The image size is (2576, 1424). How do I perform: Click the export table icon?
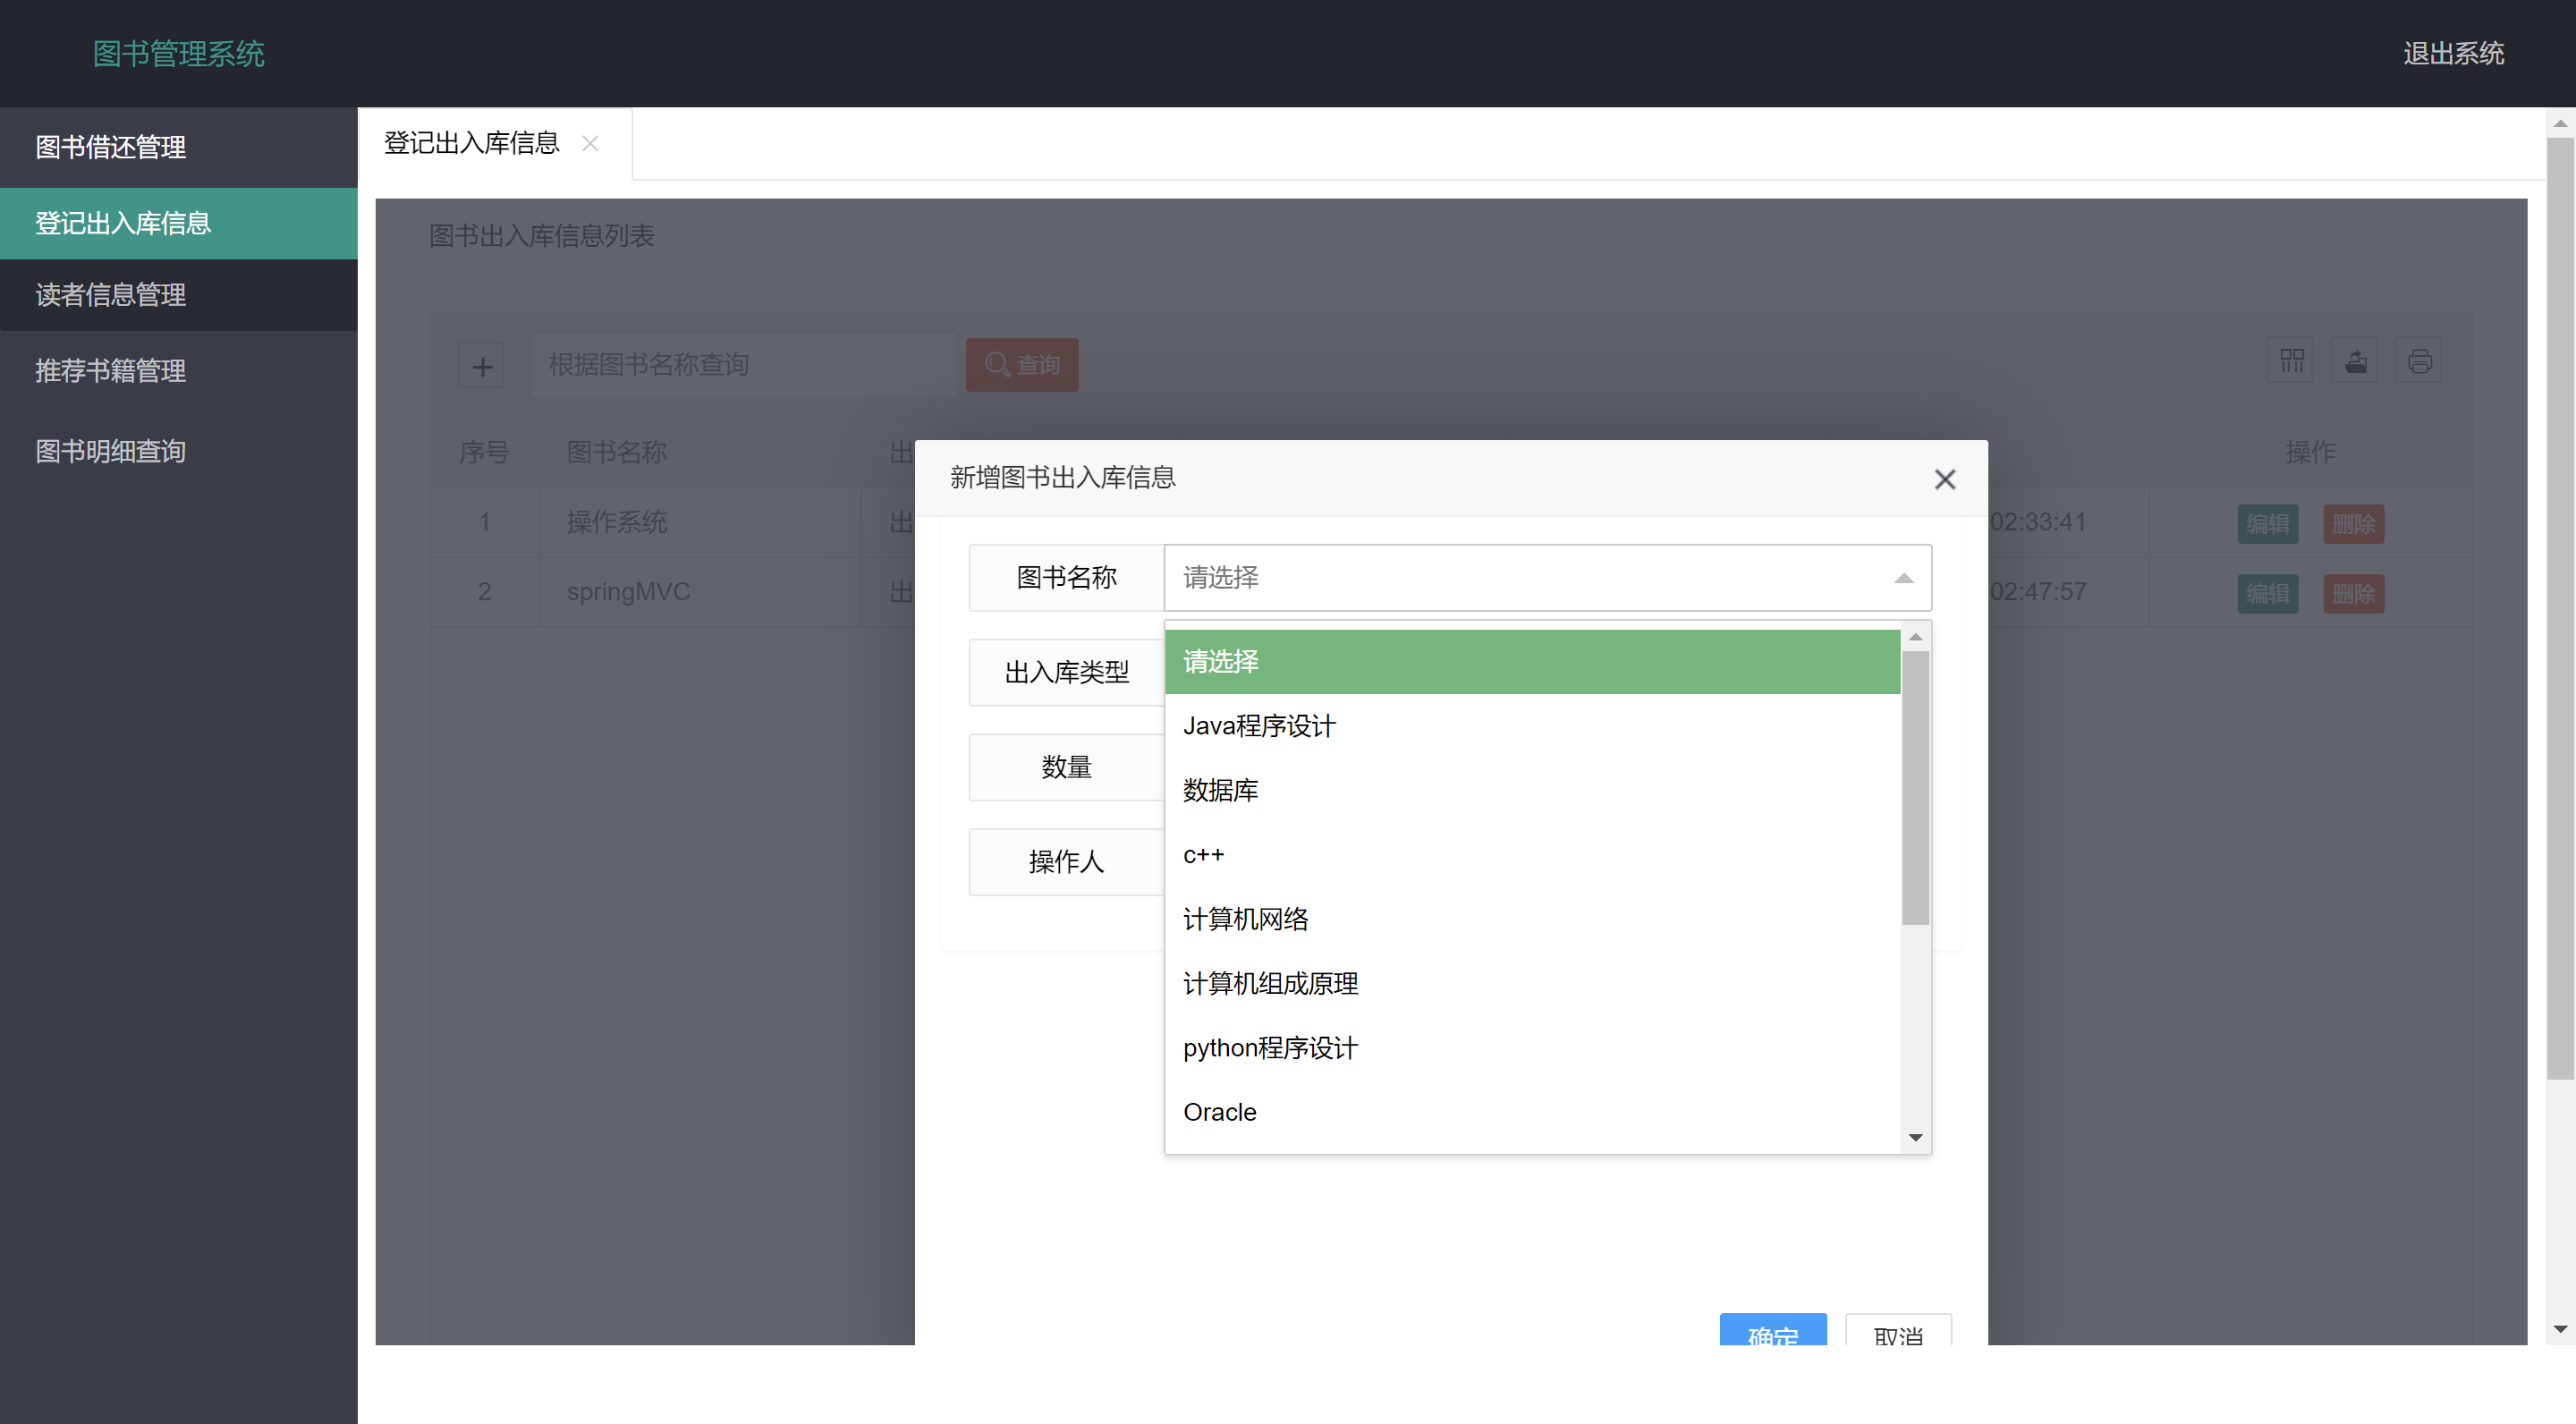click(x=2355, y=361)
